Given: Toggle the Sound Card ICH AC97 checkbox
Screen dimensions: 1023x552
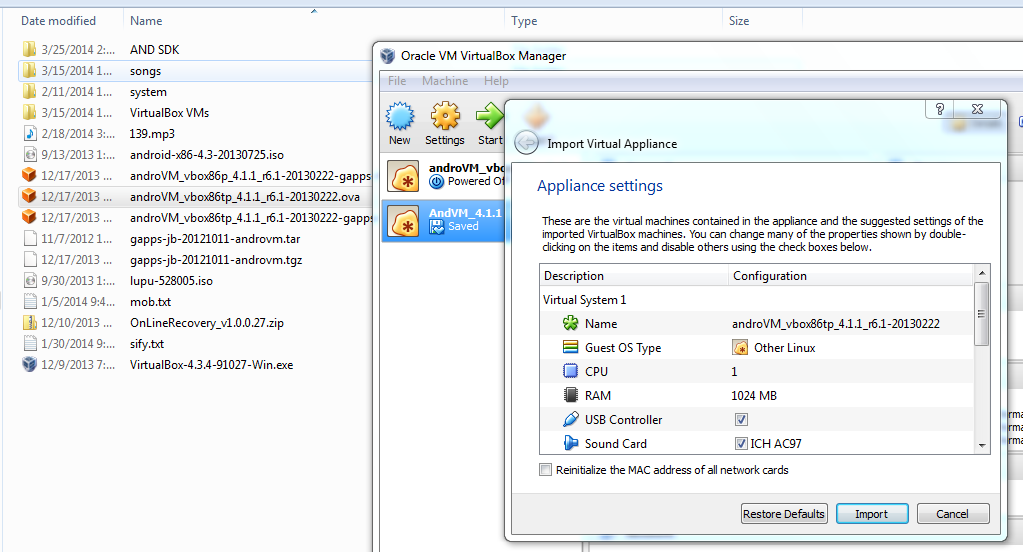Looking at the screenshot, I should click(741, 444).
